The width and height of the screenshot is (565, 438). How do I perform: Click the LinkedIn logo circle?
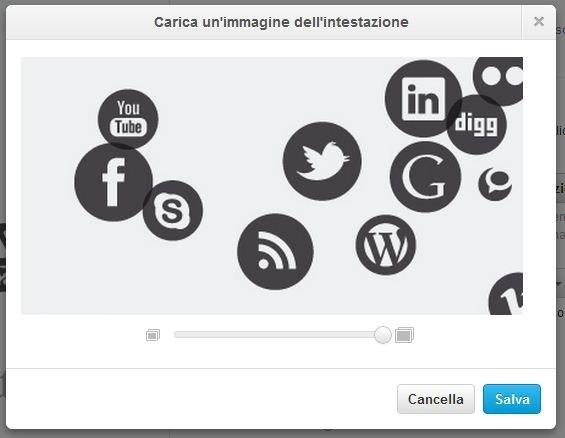point(423,98)
